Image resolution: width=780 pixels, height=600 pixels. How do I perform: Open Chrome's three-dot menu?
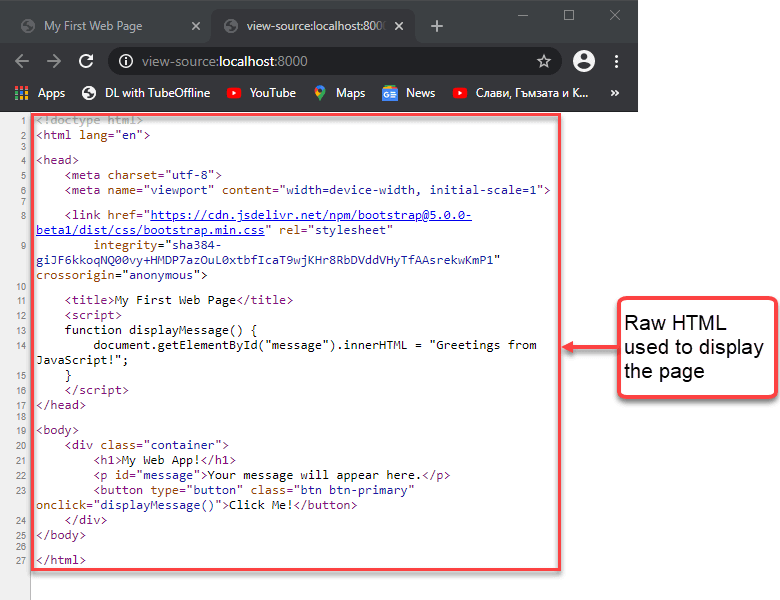[616, 61]
